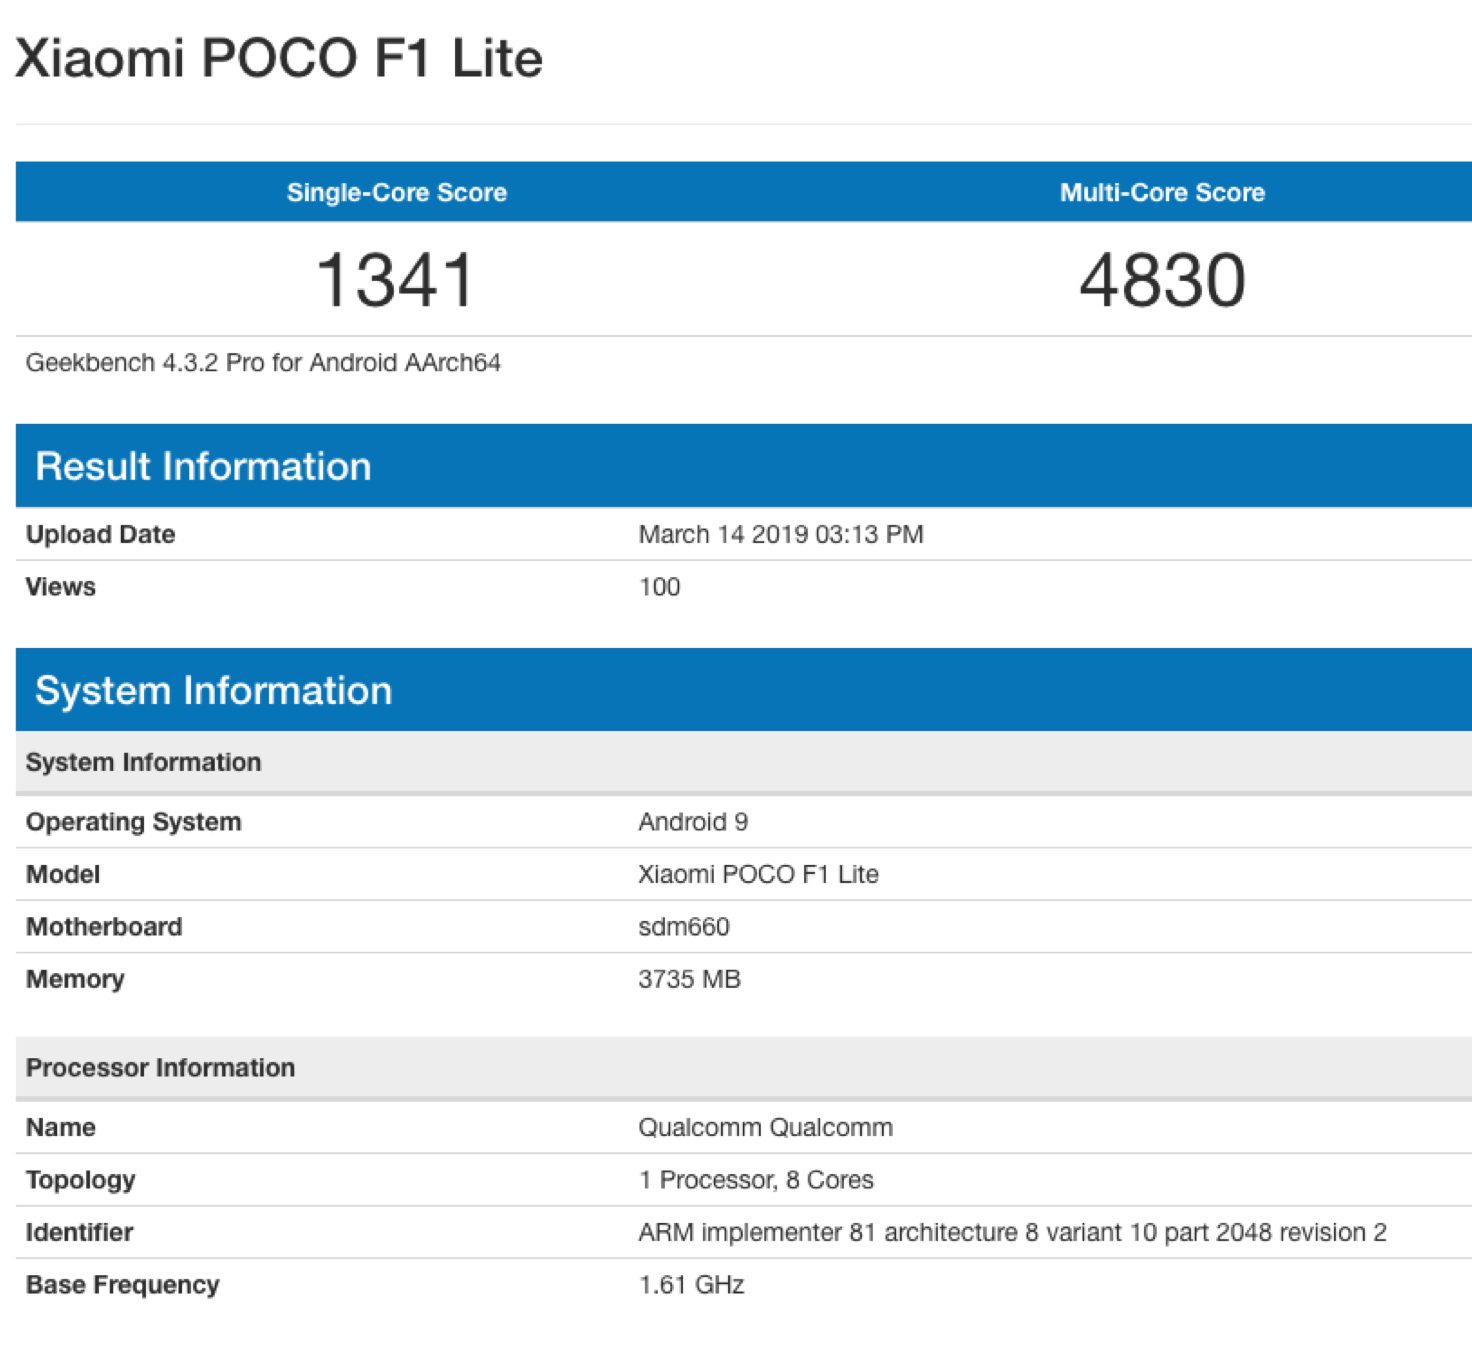The image size is (1472, 1345).
Task: Click the Model value in the system table
Action: [x=758, y=874]
